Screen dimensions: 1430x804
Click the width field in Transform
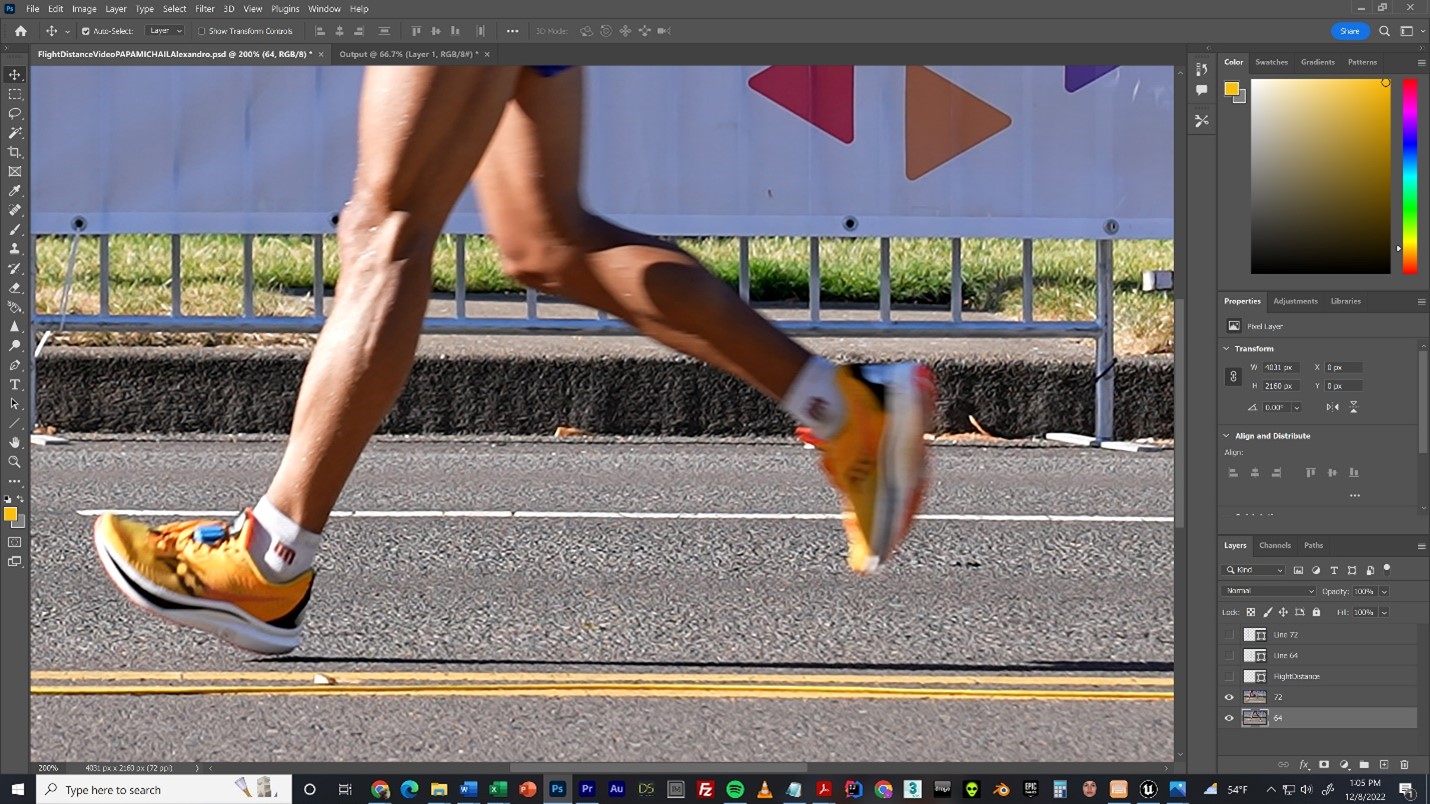click(1282, 367)
